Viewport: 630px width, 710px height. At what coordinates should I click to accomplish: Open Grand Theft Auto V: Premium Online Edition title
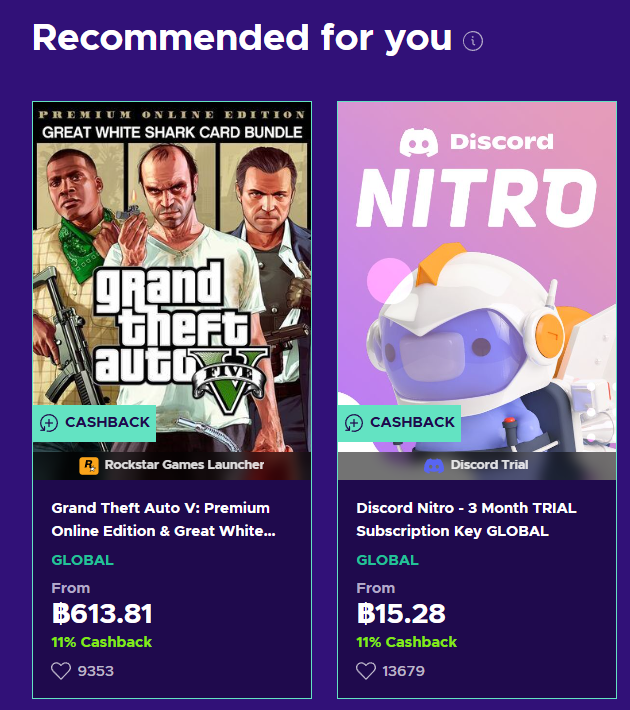click(x=164, y=519)
